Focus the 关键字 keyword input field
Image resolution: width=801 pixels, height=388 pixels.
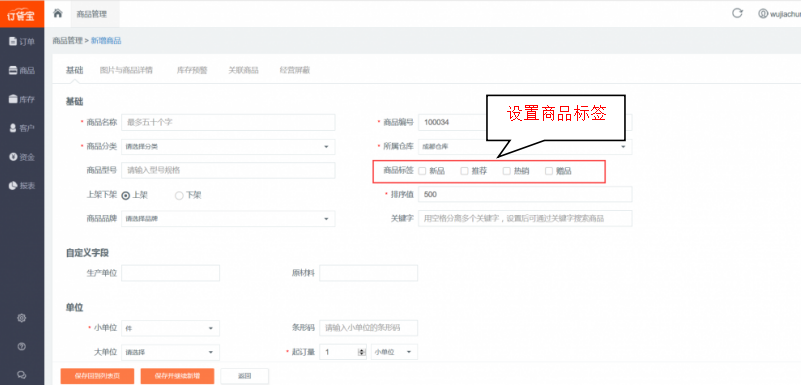[x=525, y=219]
